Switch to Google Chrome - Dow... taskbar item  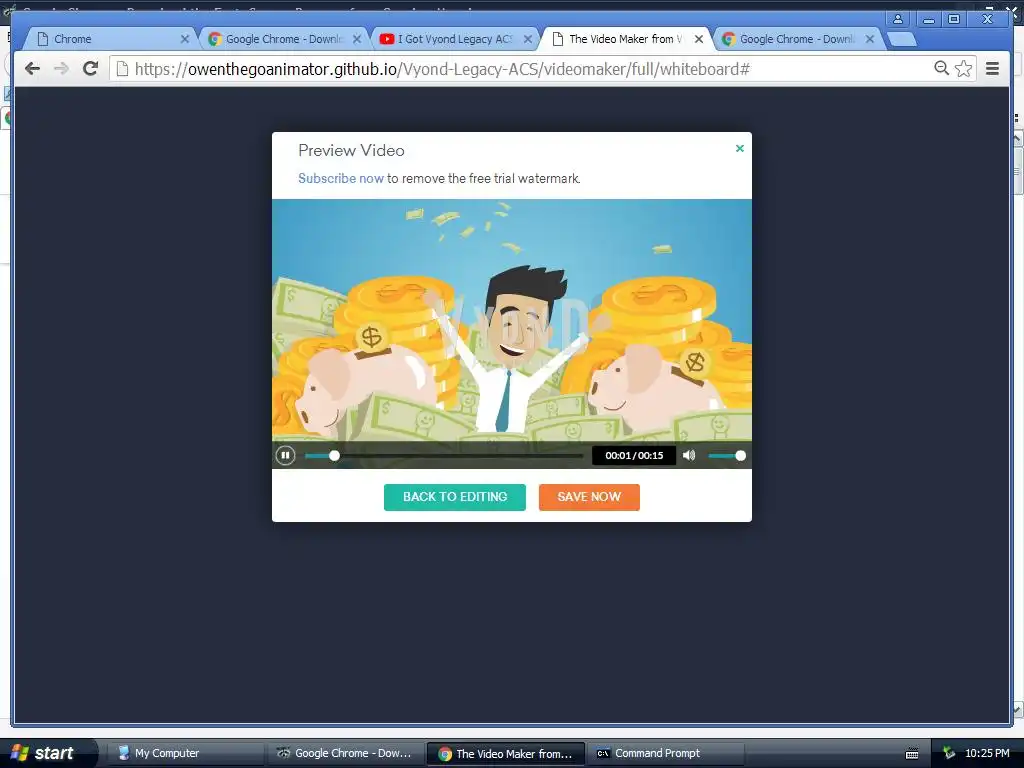(x=345, y=754)
